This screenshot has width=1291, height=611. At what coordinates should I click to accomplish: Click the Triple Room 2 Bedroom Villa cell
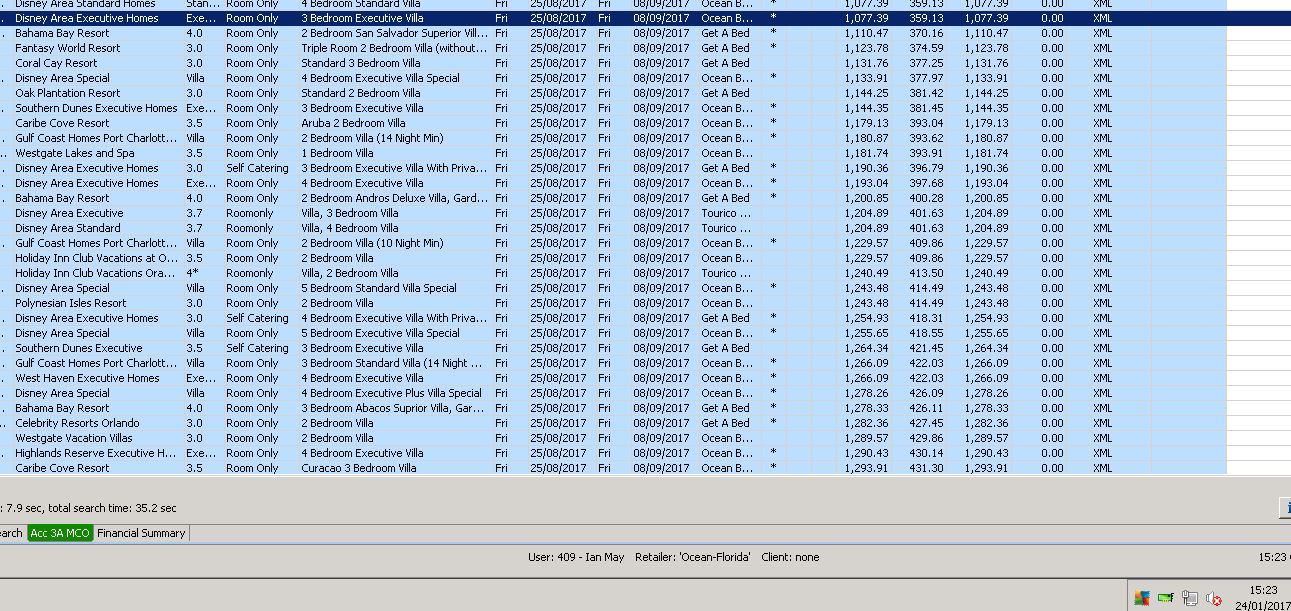pyautogui.click(x=394, y=48)
